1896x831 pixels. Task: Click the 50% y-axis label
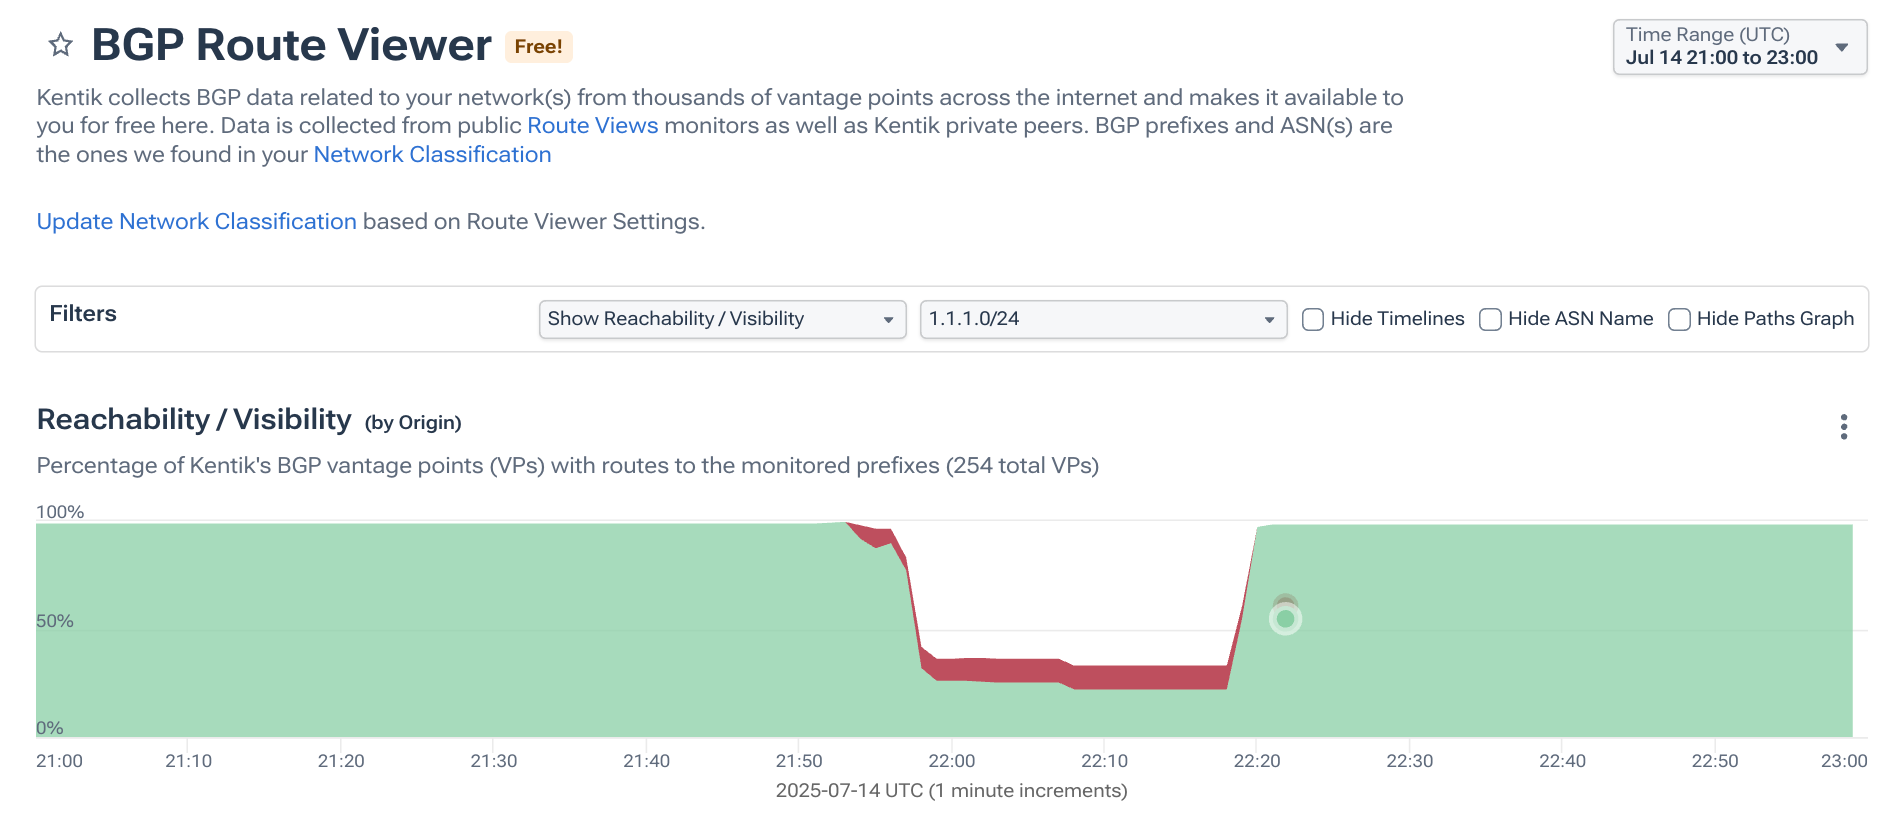[55, 621]
